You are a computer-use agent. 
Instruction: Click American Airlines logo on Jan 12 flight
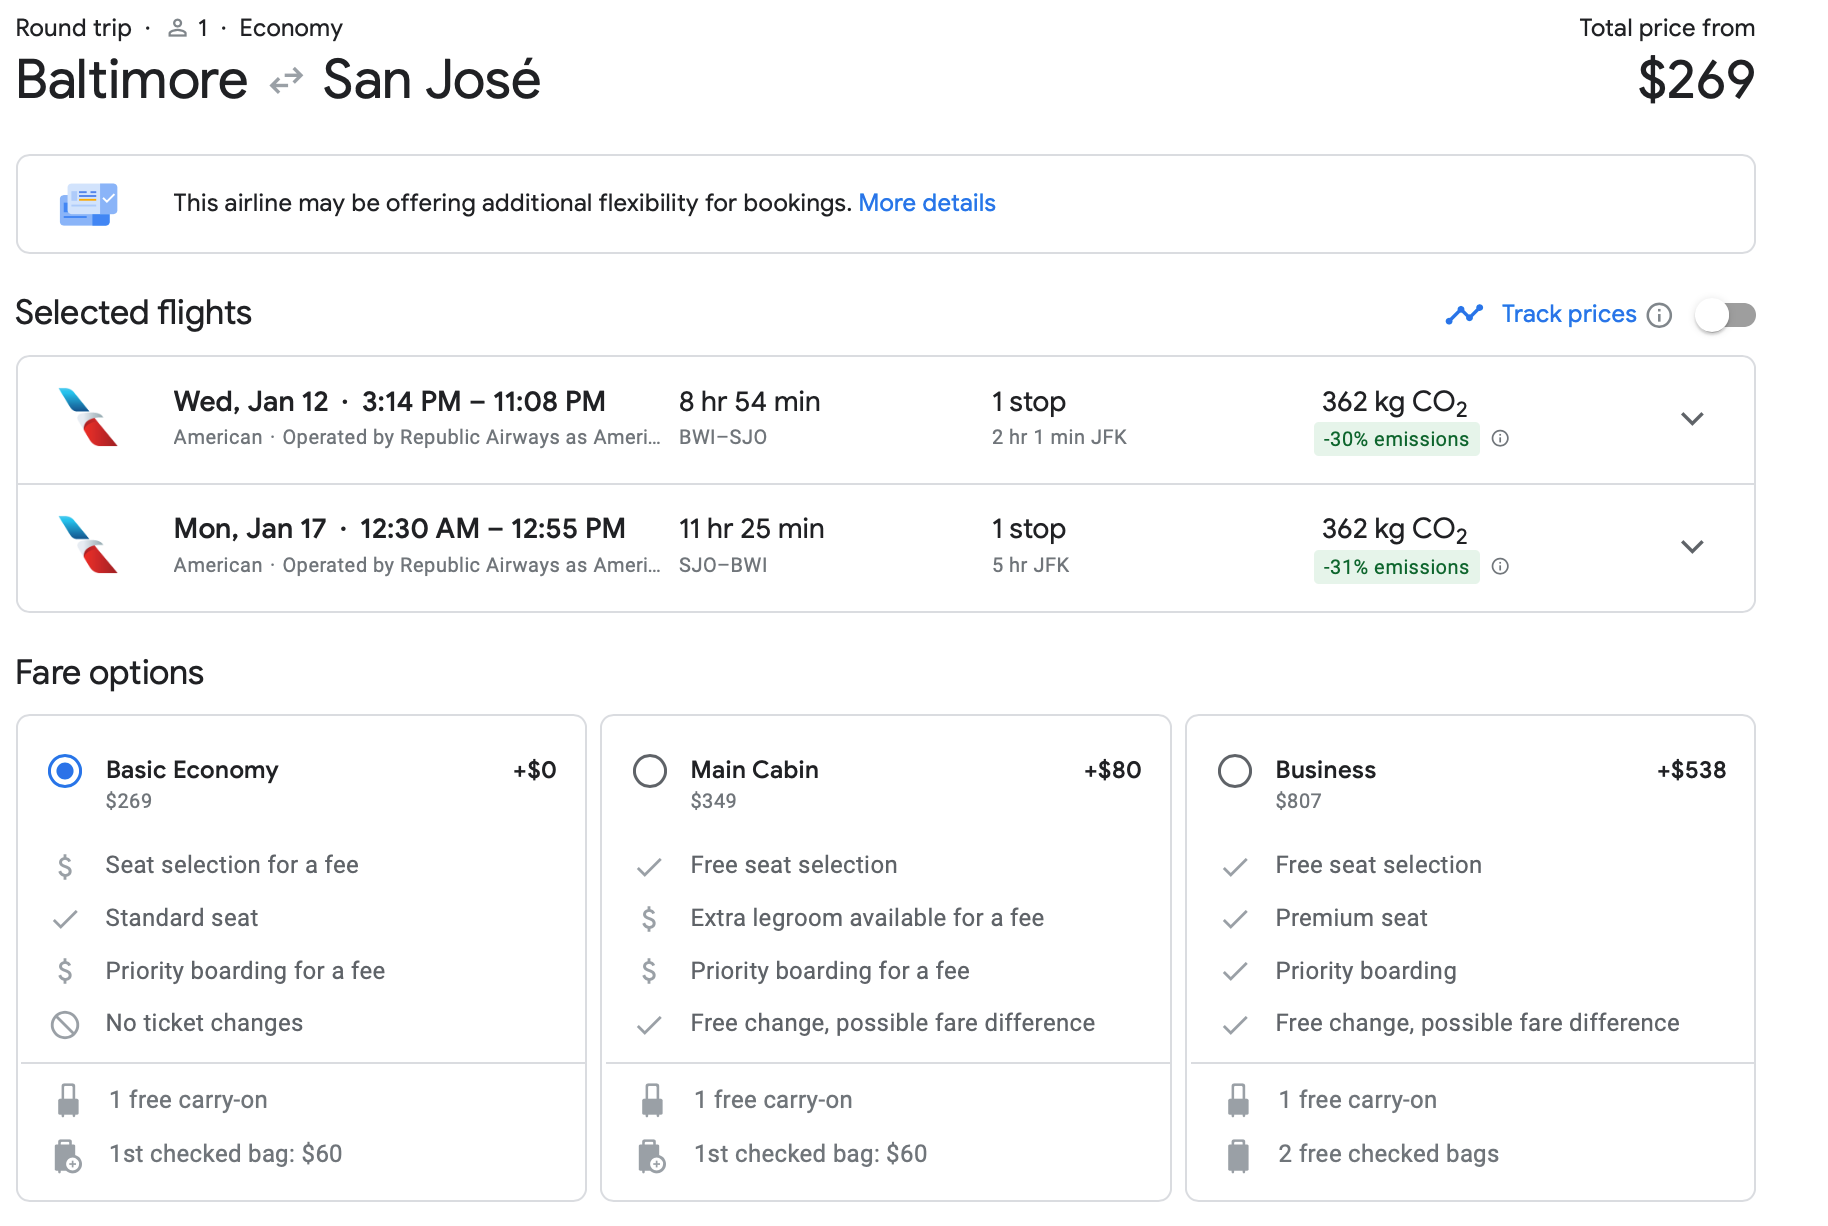88,417
